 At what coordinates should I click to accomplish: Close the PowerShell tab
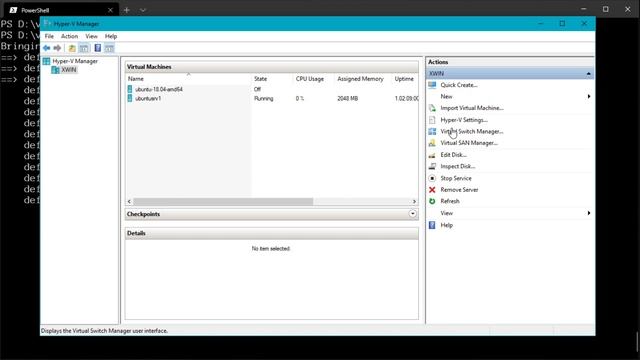tap(110, 10)
